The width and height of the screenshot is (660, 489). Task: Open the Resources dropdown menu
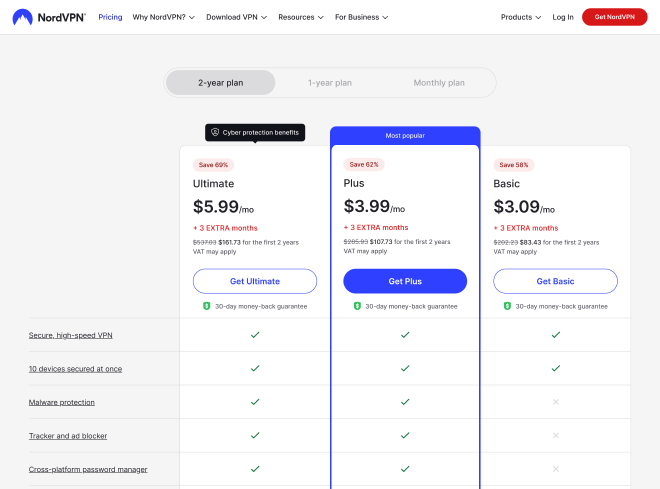(x=301, y=17)
